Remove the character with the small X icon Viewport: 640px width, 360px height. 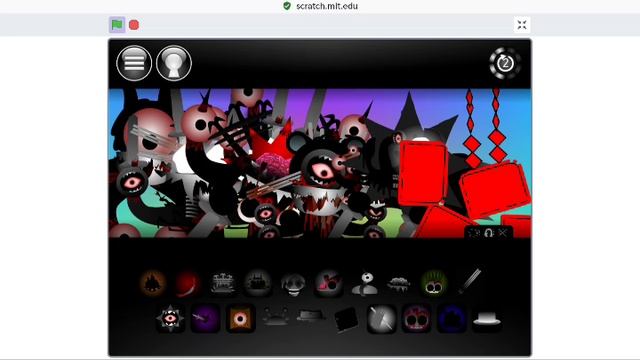click(x=503, y=233)
